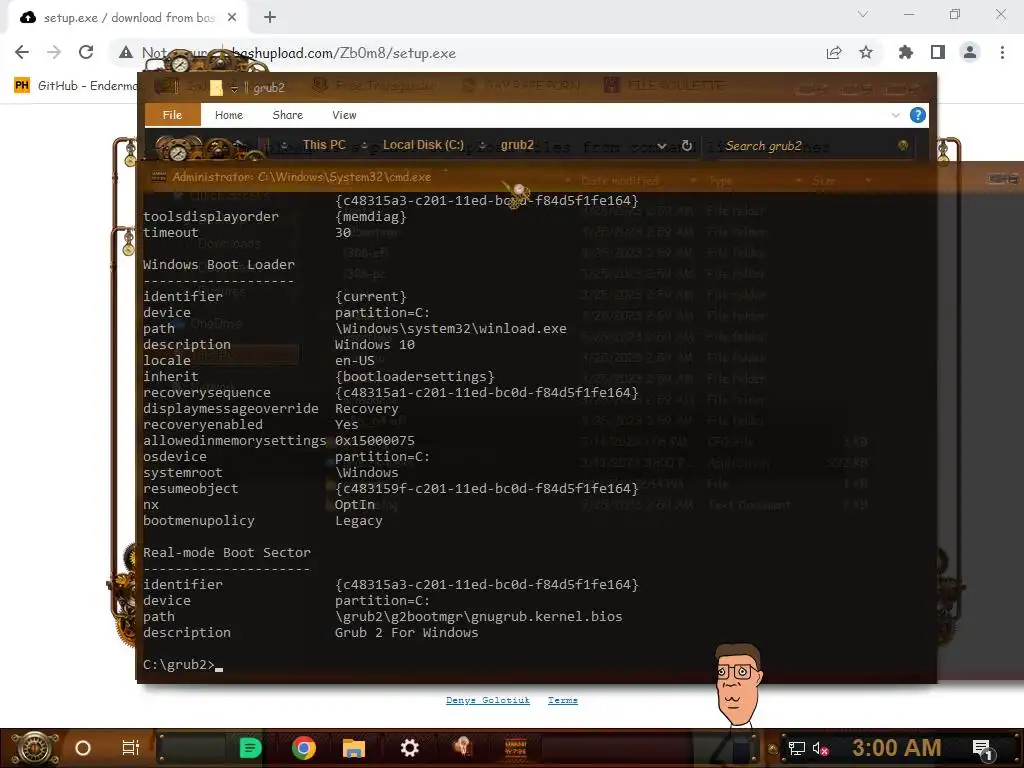Click the folder icon in Explorer title bar
This screenshot has width=1024, height=768.
pyautogui.click(x=216, y=88)
